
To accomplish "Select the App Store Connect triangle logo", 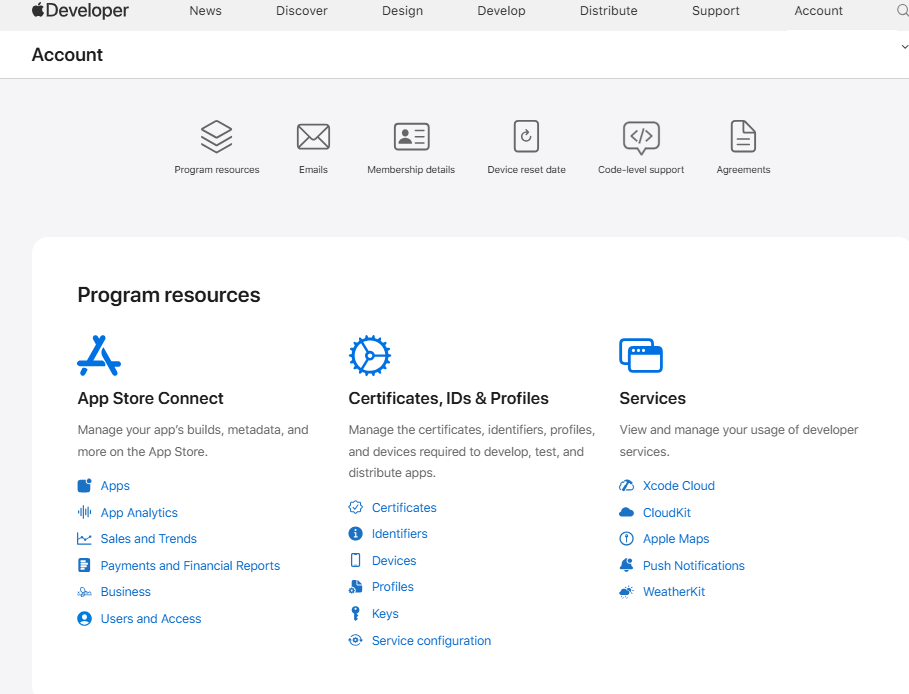I will pos(98,355).
